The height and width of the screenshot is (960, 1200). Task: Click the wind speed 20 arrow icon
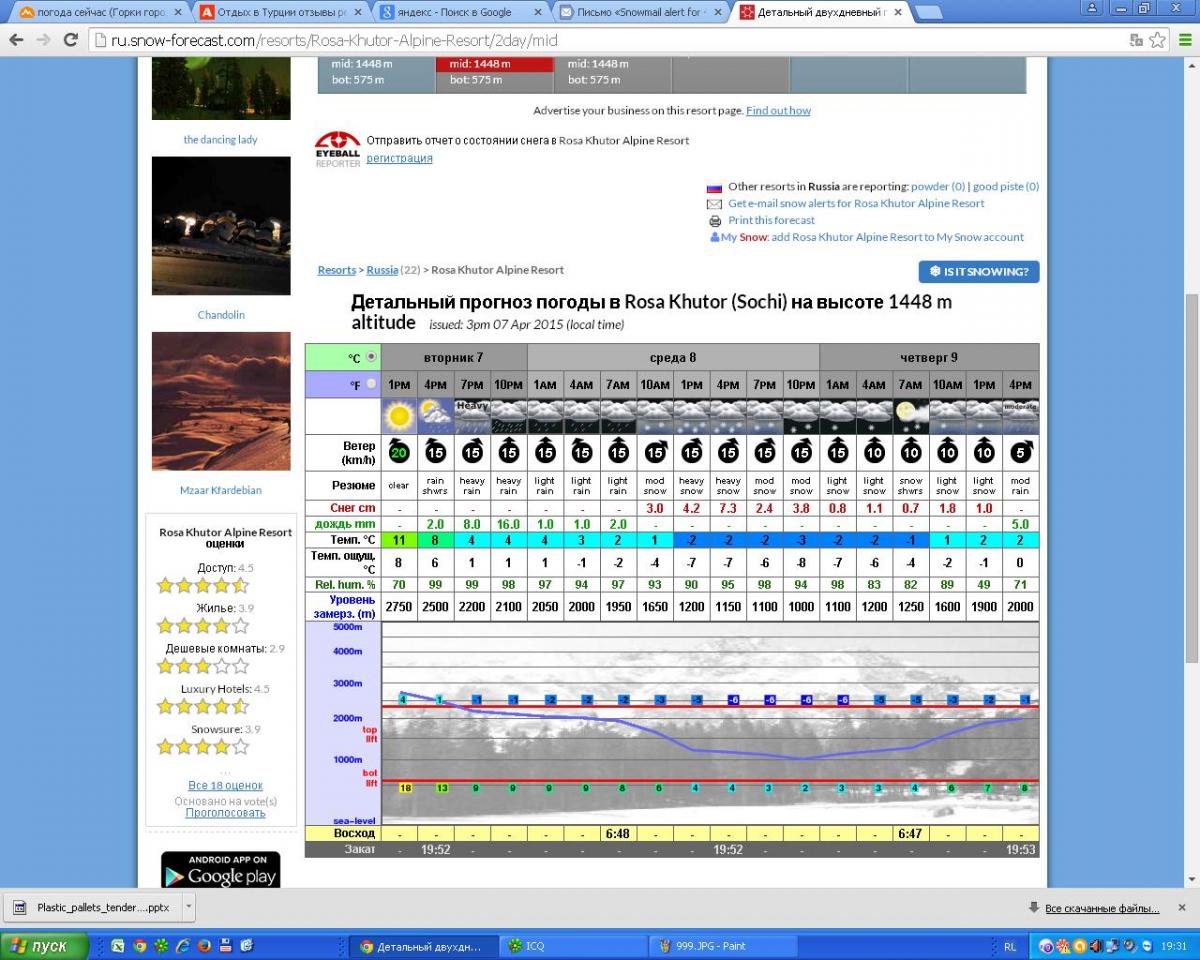coord(399,452)
